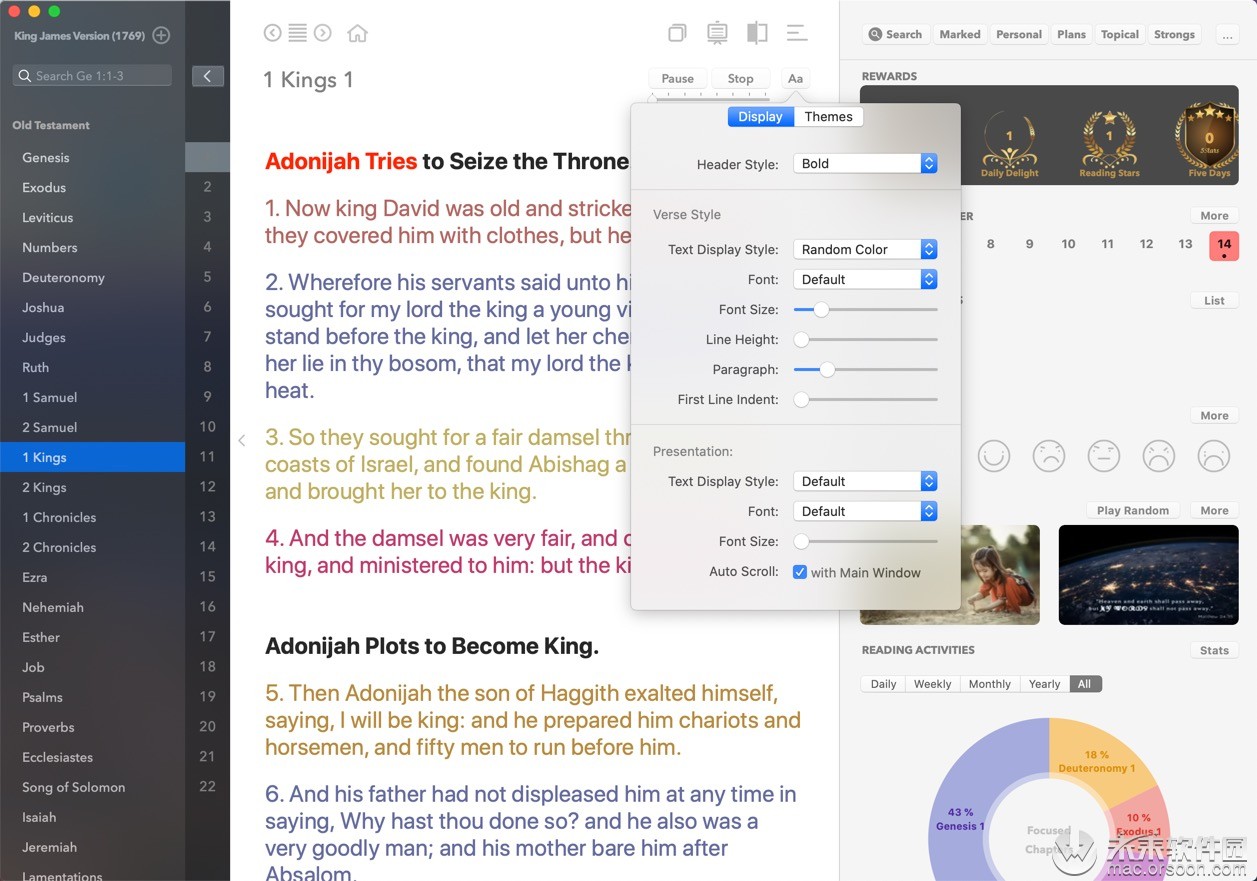Switch to Display tab
This screenshot has width=1257, height=881.
tap(760, 117)
